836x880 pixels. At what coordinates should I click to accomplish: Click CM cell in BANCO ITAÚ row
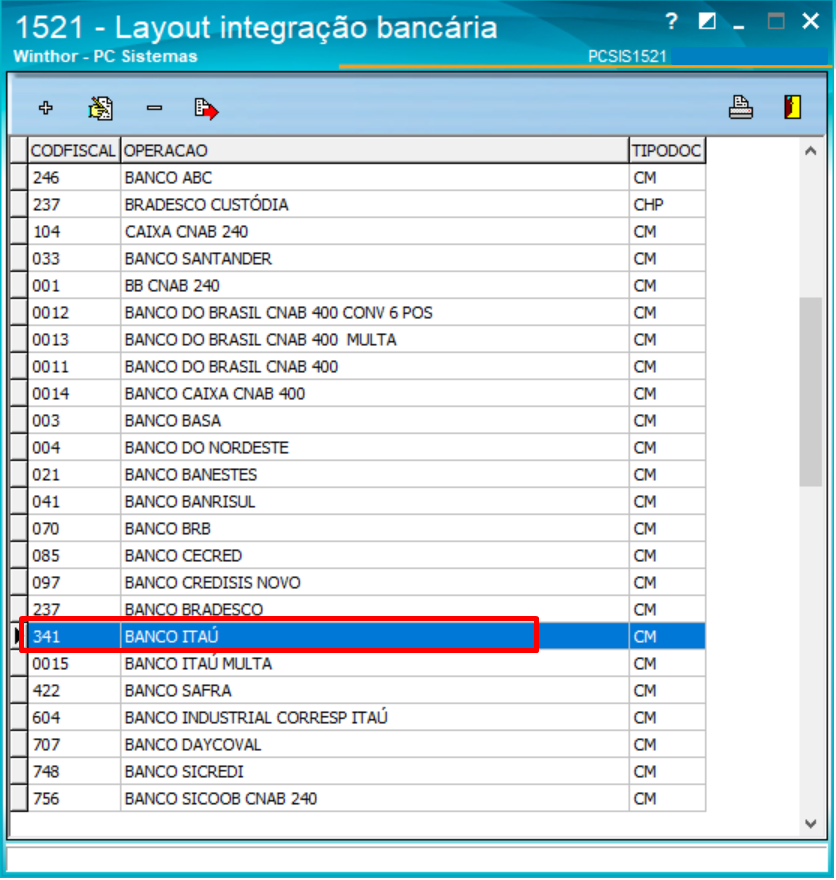[x=667, y=636]
